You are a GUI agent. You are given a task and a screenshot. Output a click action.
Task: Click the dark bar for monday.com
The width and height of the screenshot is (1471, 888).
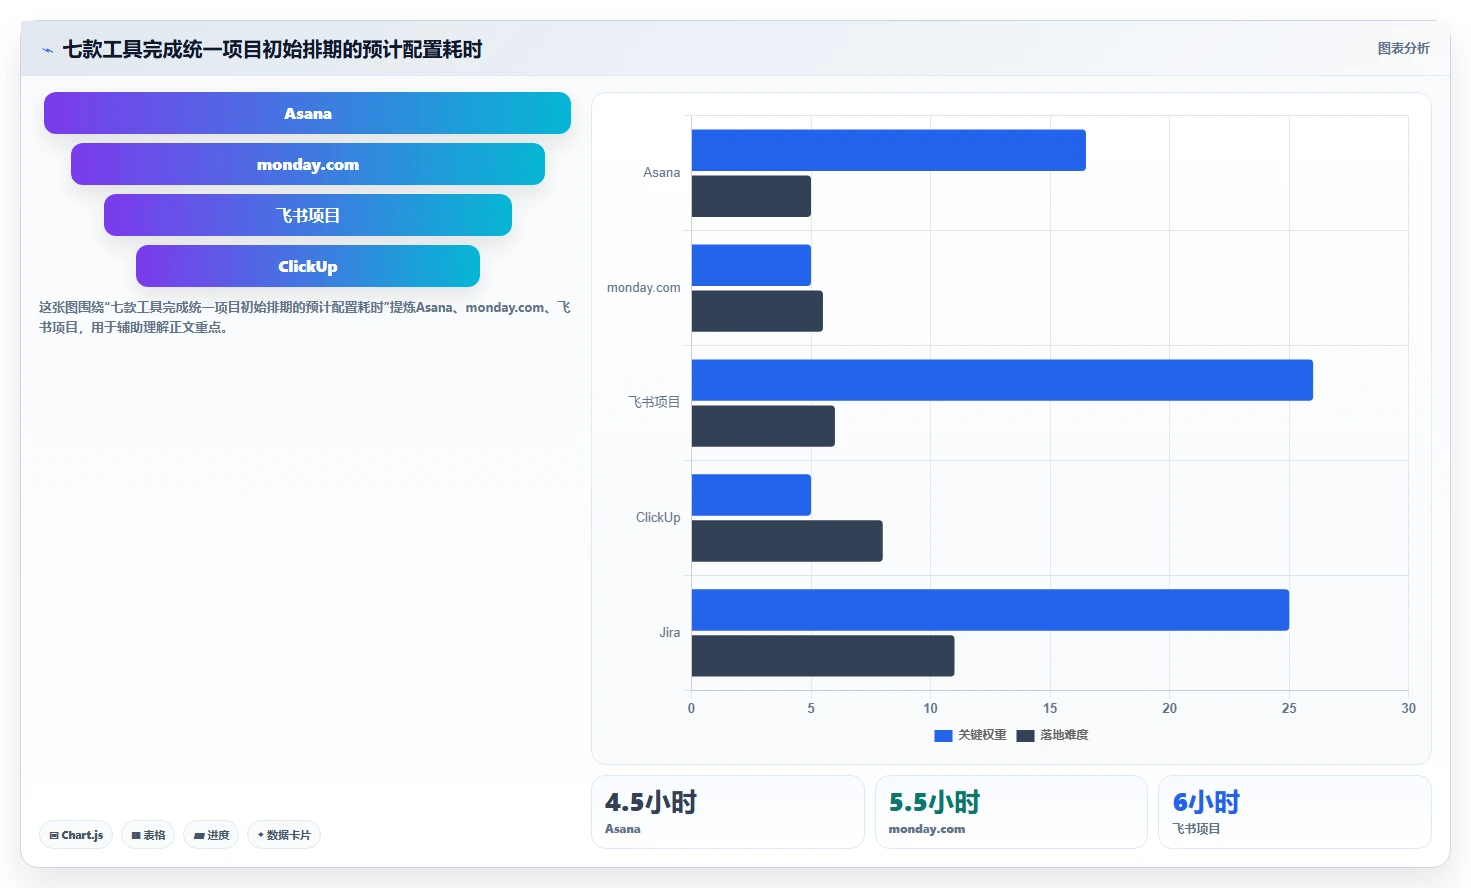point(757,311)
